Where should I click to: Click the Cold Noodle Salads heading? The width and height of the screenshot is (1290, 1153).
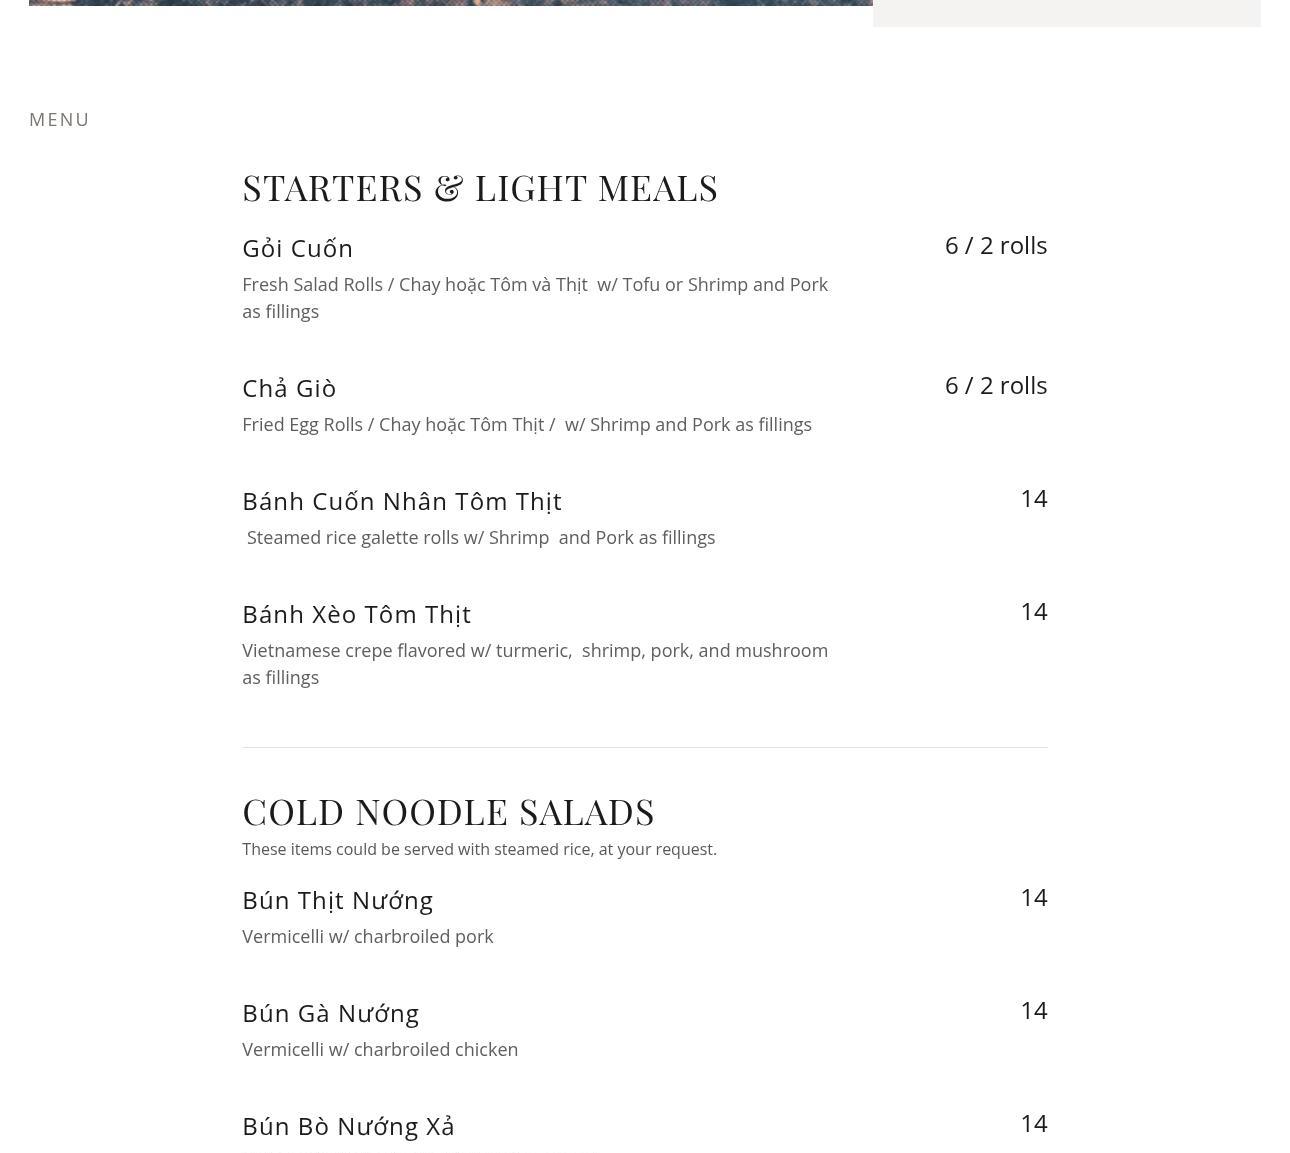pos(448,812)
